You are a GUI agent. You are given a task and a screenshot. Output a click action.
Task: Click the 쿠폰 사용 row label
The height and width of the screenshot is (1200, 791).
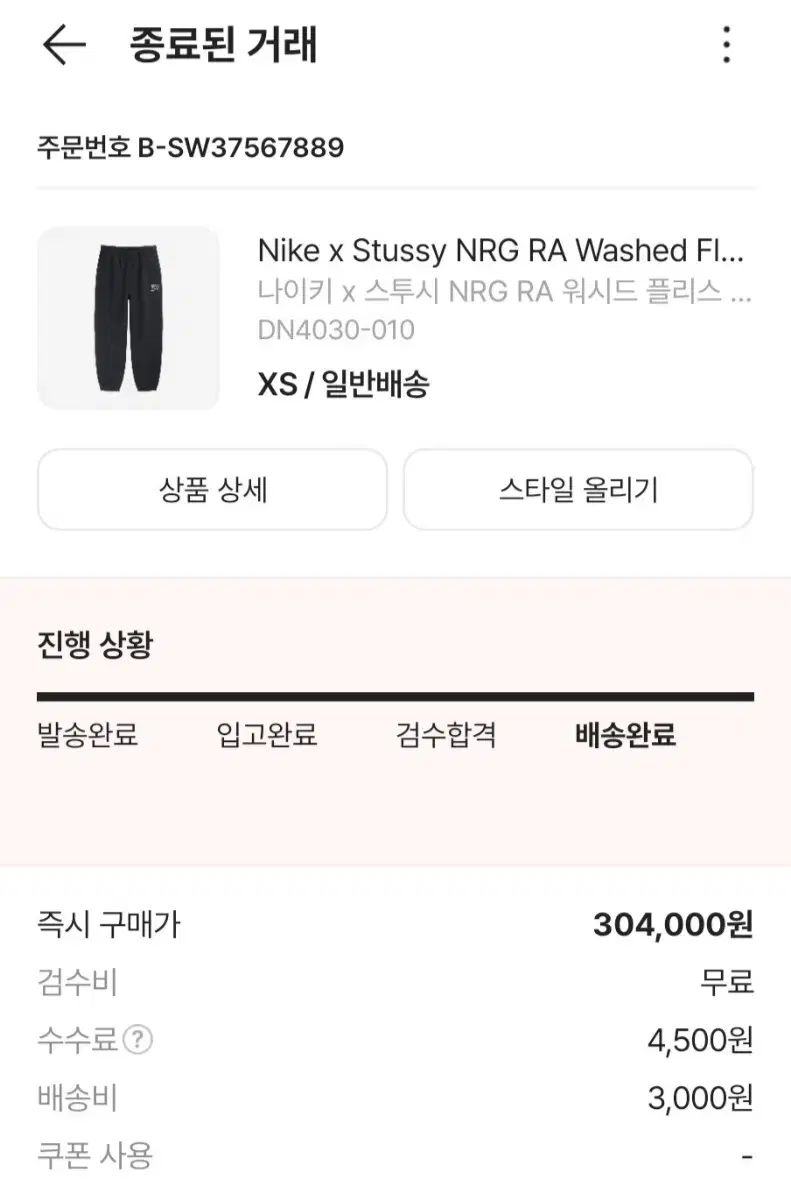point(95,1157)
